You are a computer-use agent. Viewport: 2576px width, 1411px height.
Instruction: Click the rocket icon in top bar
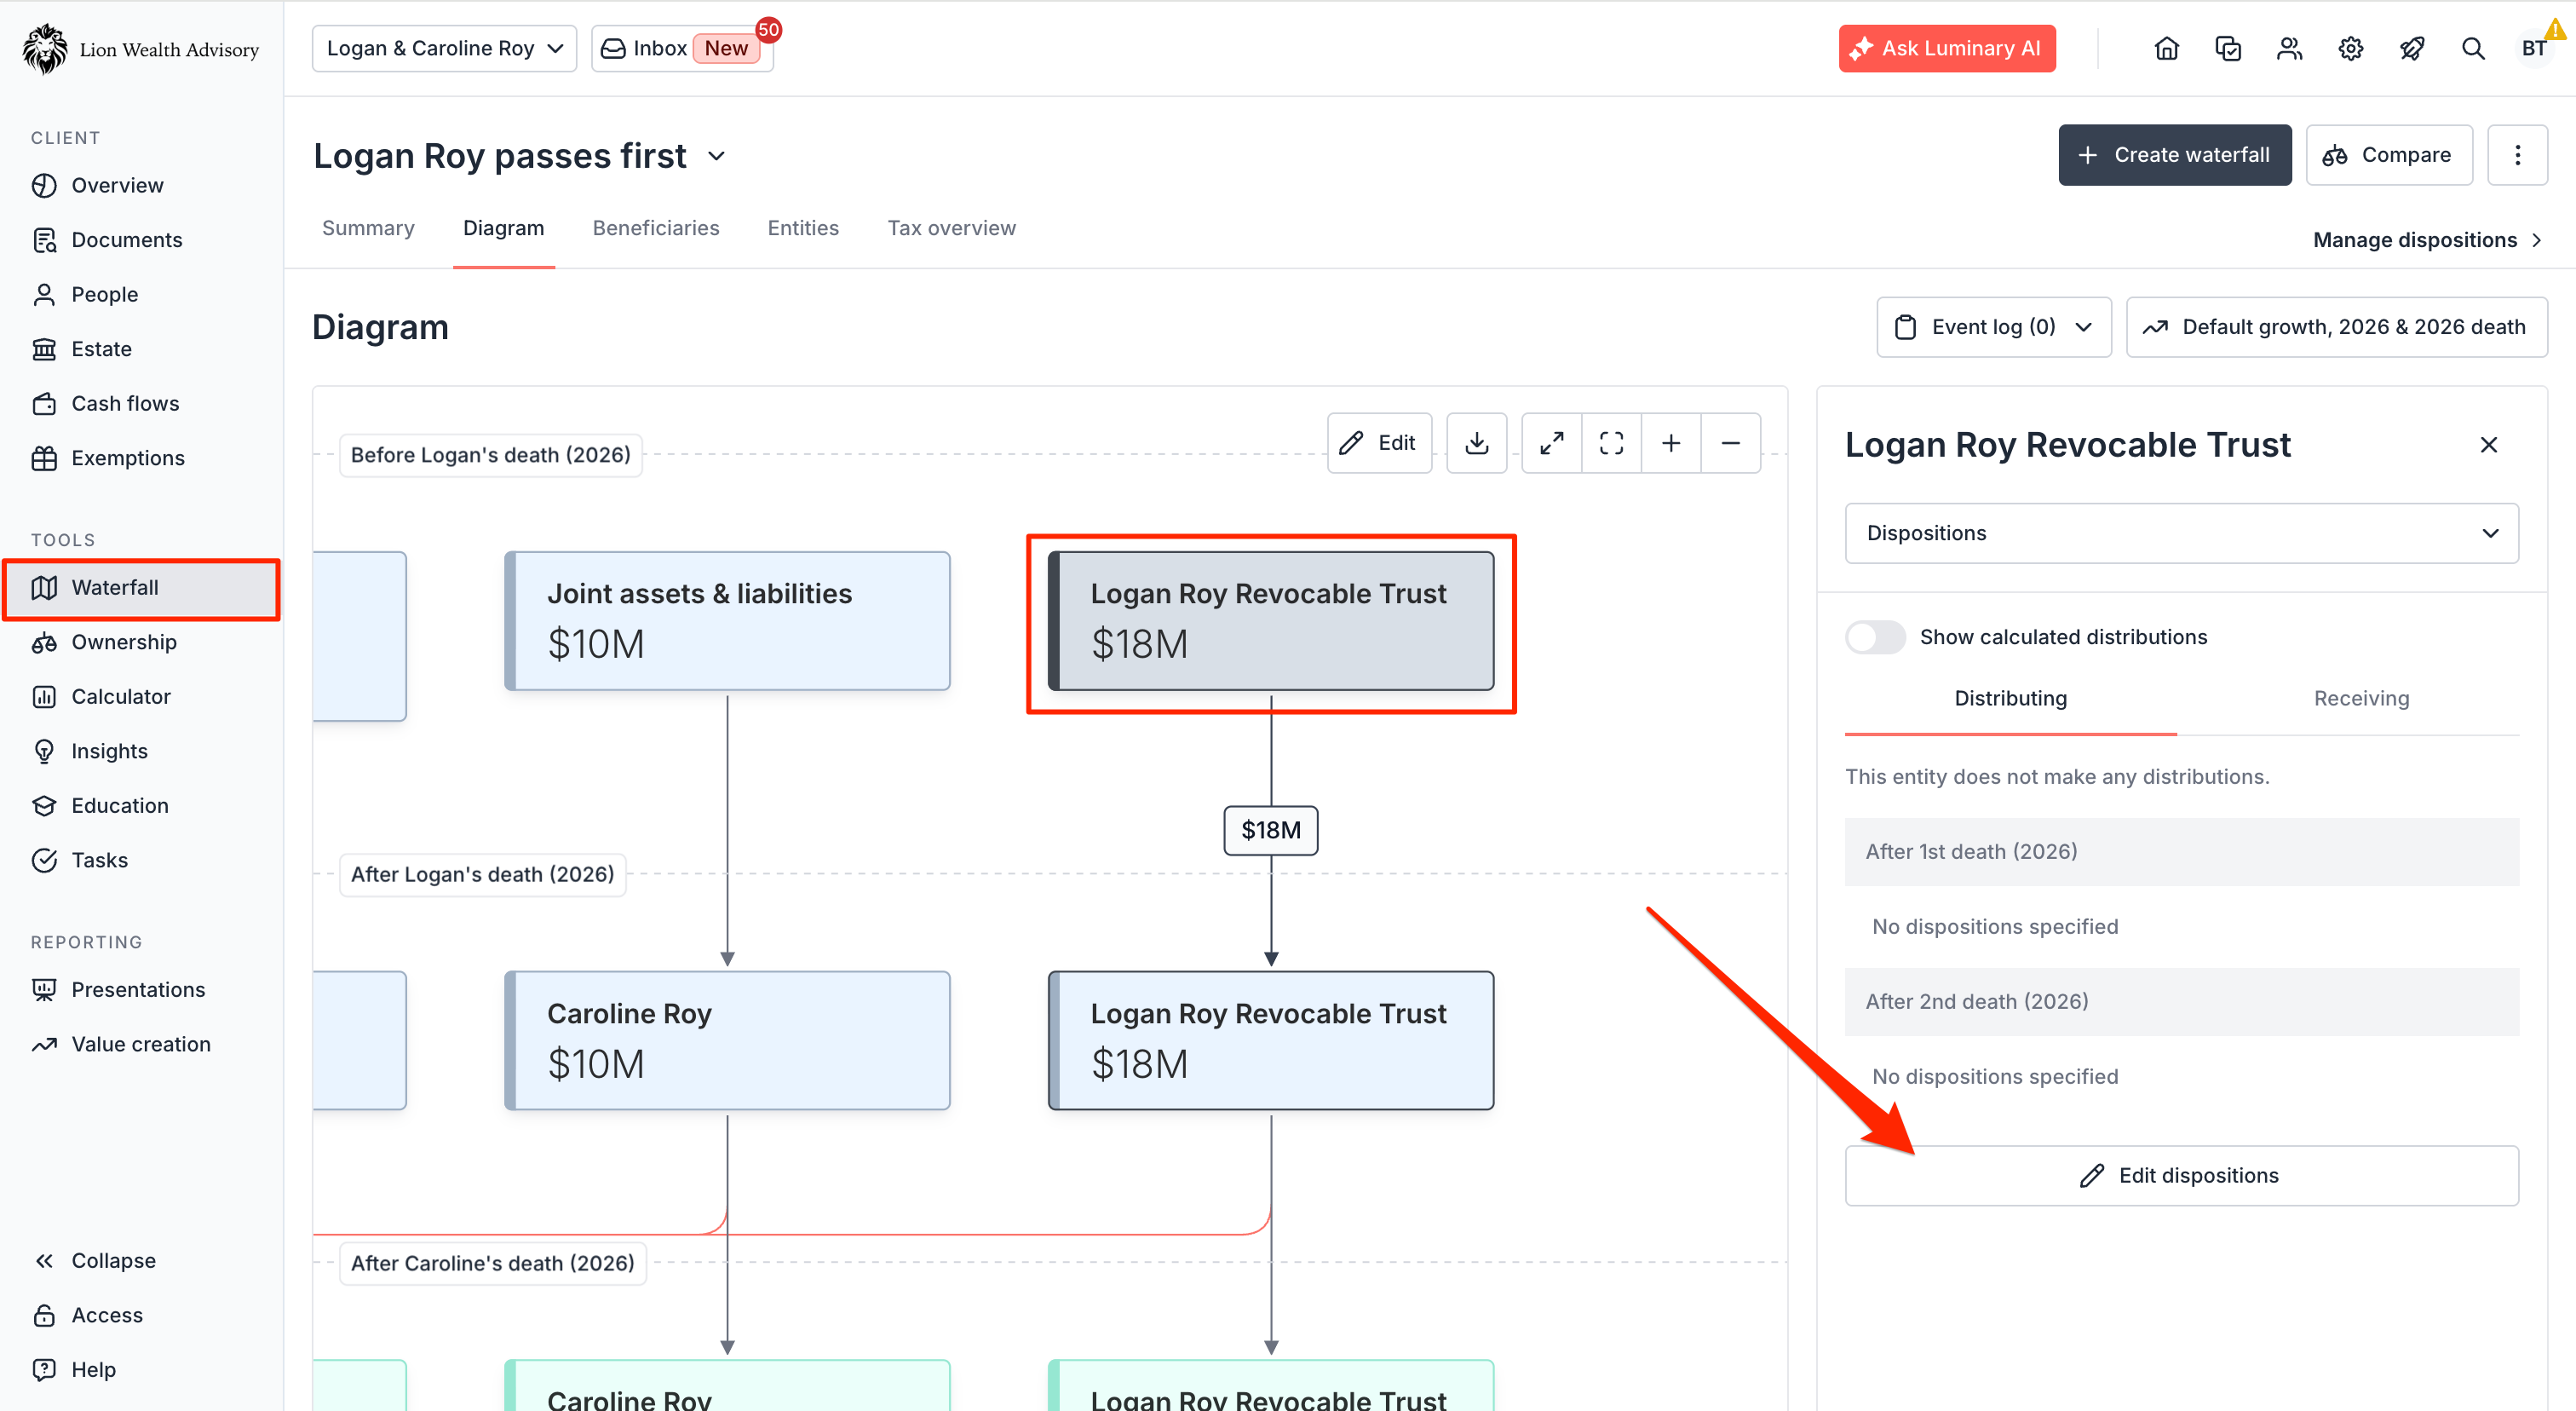pyautogui.click(x=2412, y=48)
